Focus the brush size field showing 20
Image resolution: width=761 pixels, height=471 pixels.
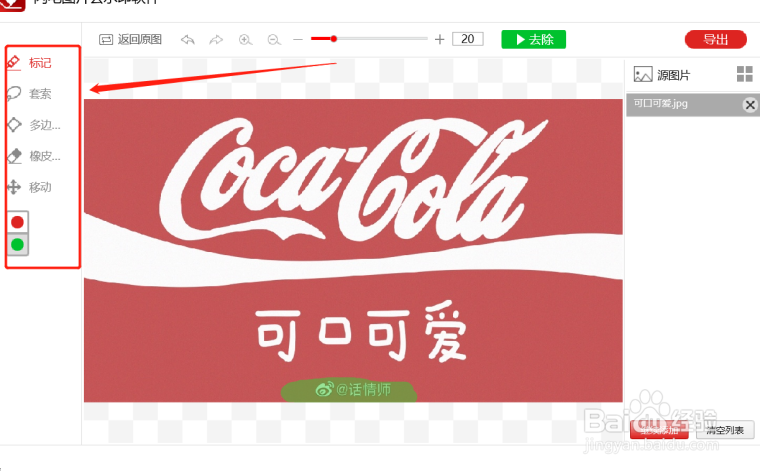(467, 39)
